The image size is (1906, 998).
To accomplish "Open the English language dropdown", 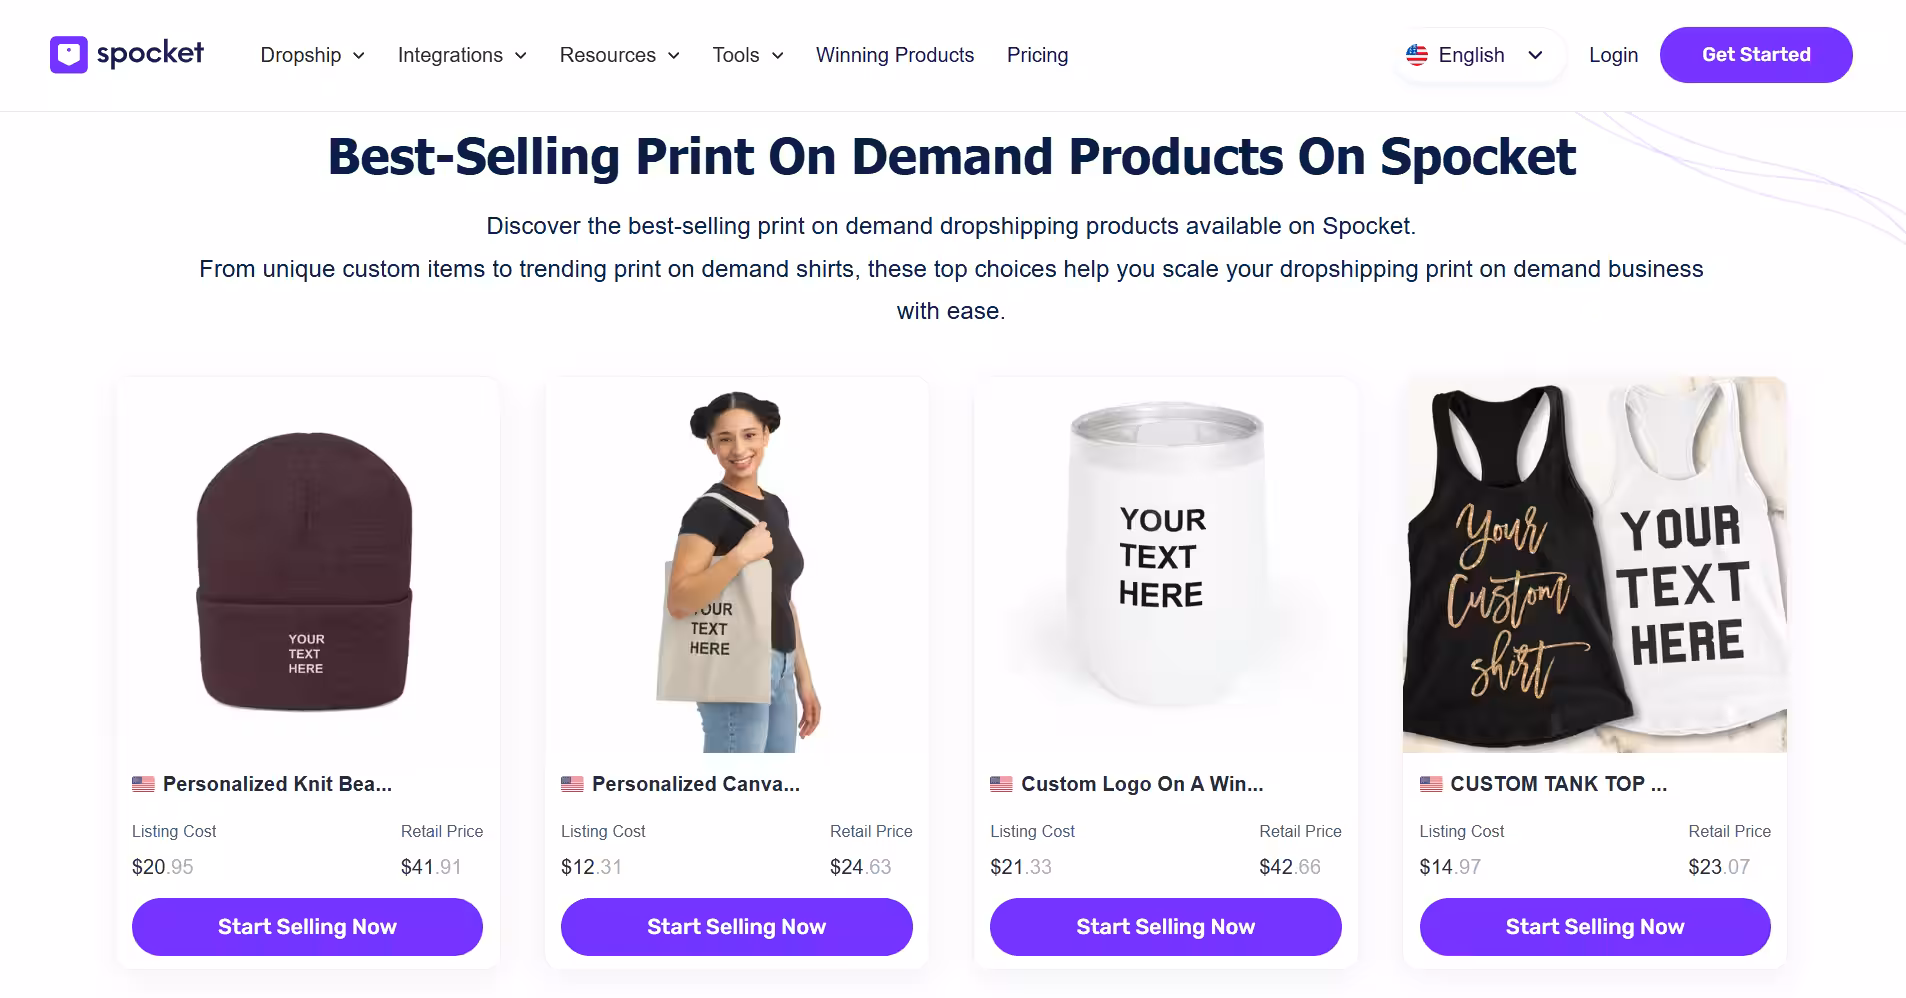I will [1478, 55].
